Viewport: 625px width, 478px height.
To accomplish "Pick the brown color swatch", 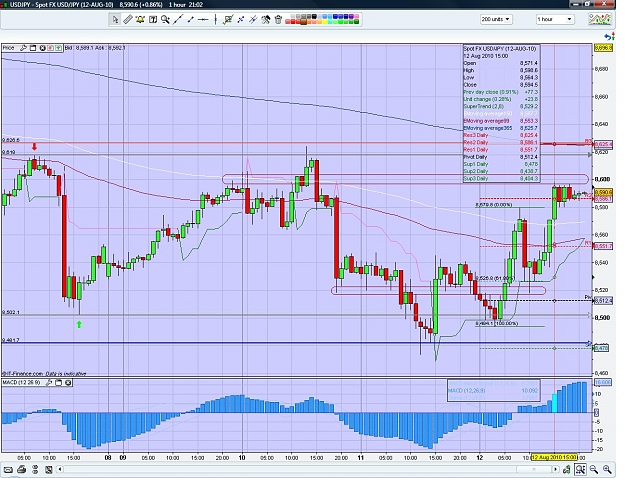I will (304, 22).
